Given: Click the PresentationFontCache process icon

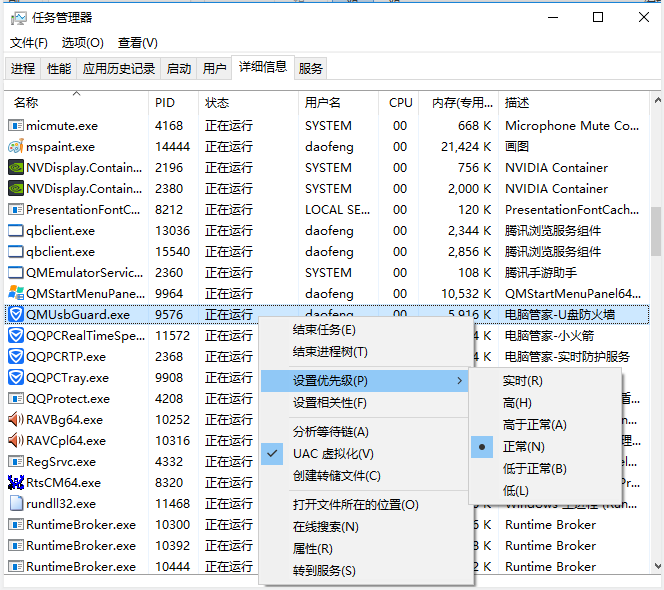Looking at the screenshot, I should (16, 210).
